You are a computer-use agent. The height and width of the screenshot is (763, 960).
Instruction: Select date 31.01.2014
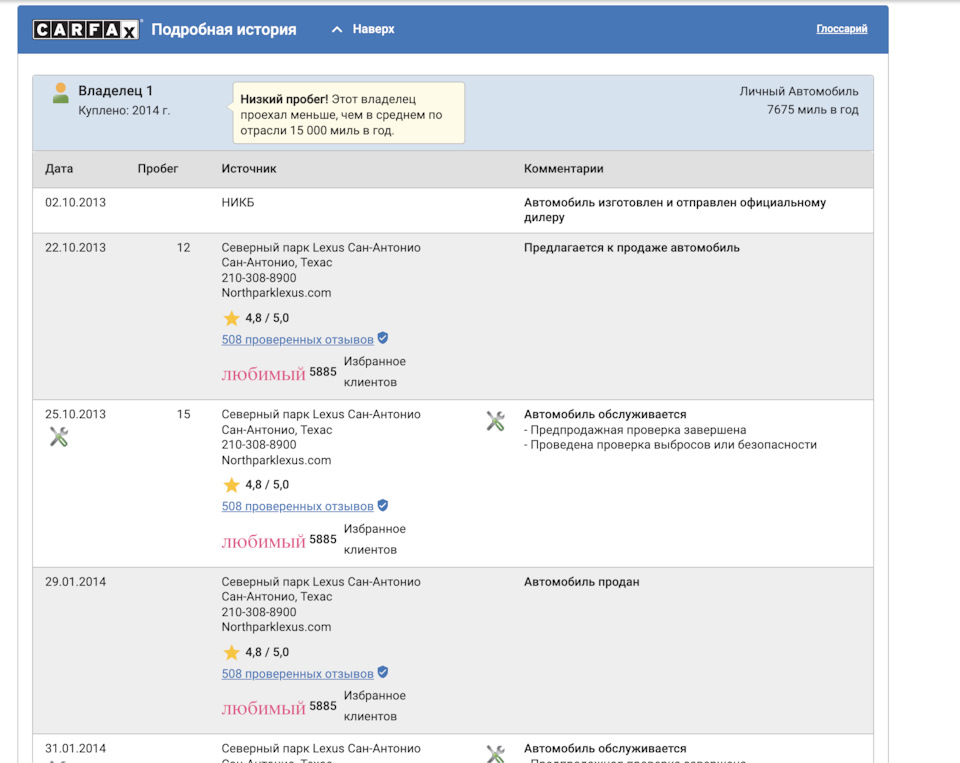click(x=75, y=748)
